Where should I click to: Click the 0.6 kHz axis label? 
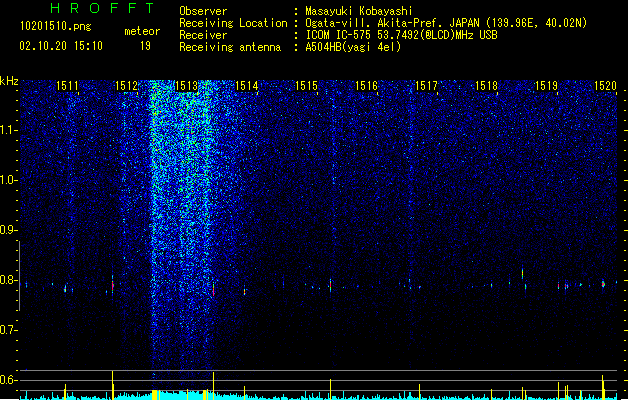coord(8,380)
